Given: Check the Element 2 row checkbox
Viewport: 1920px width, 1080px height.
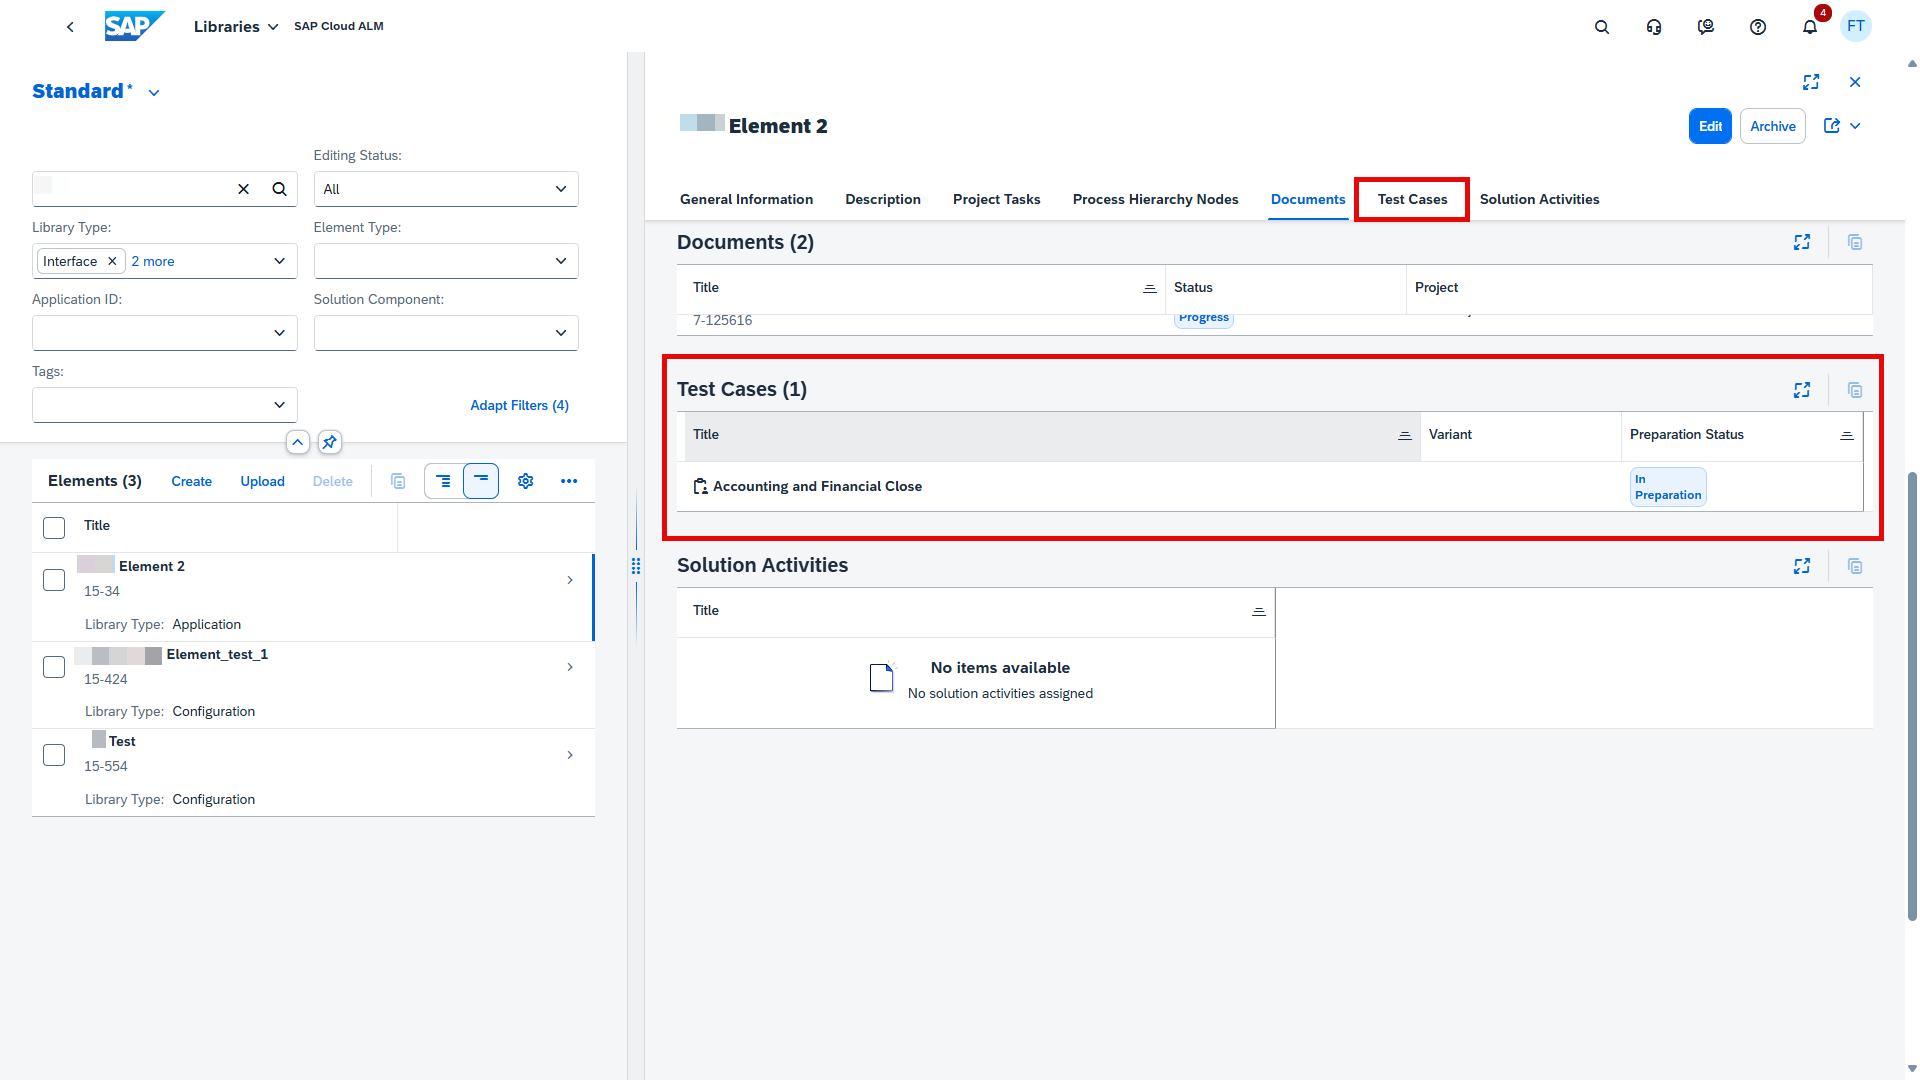Looking at the screenshot, I should pos(54,580).
